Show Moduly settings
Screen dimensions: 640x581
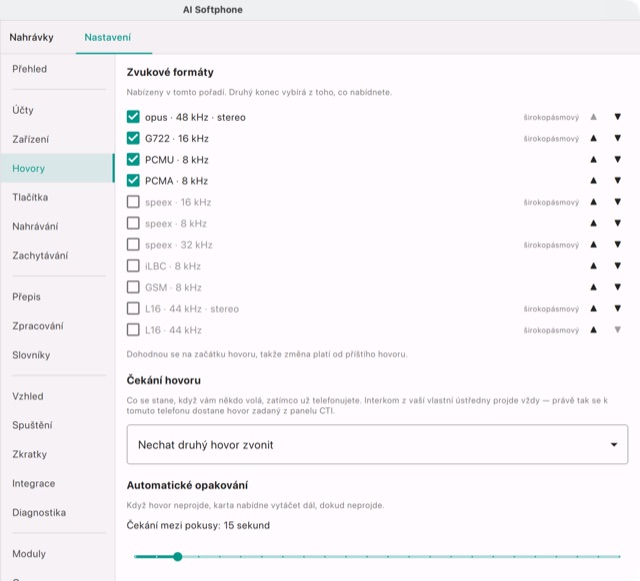[58, 554]
